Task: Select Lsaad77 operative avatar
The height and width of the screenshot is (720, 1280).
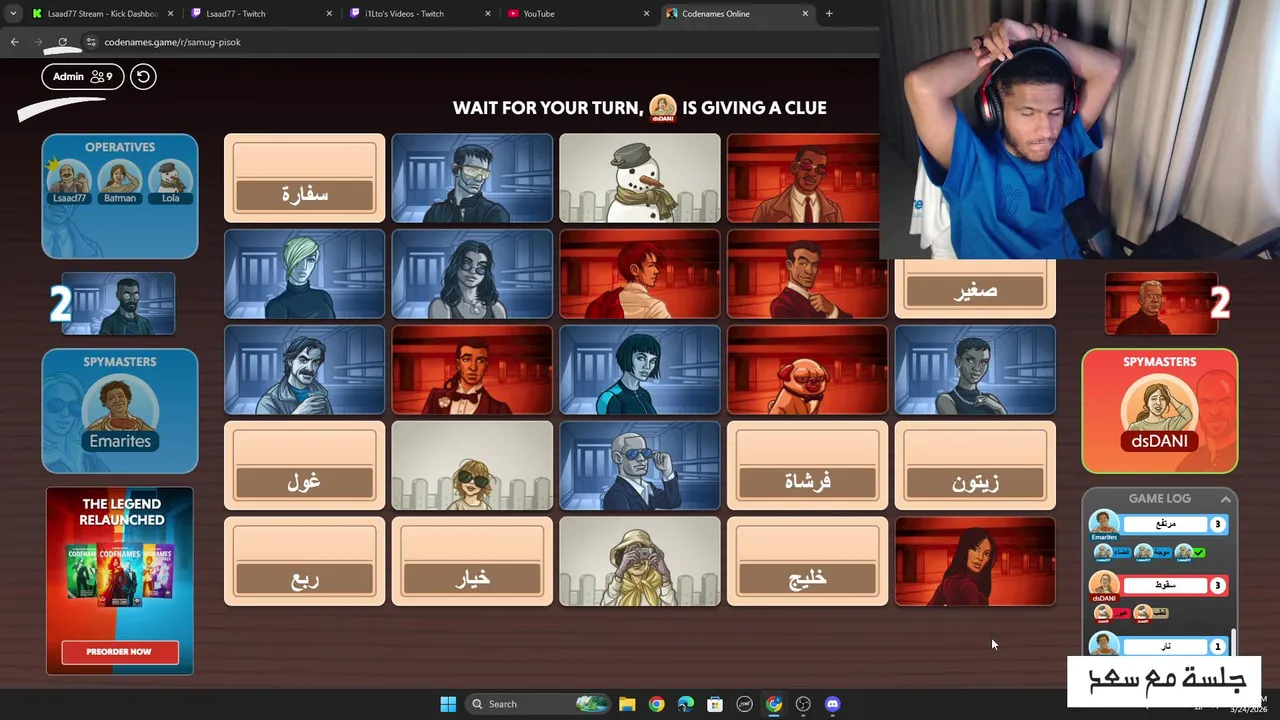Action: (69, 182)
